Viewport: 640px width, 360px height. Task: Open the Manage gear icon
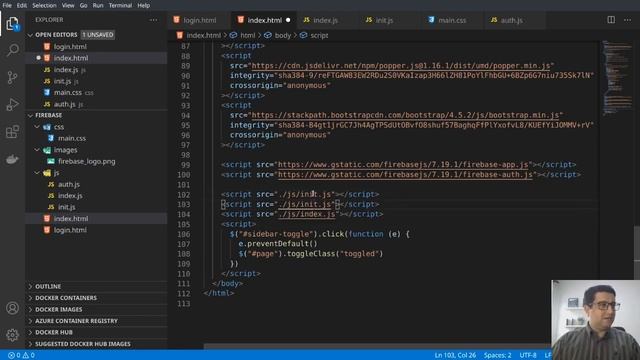13,335
